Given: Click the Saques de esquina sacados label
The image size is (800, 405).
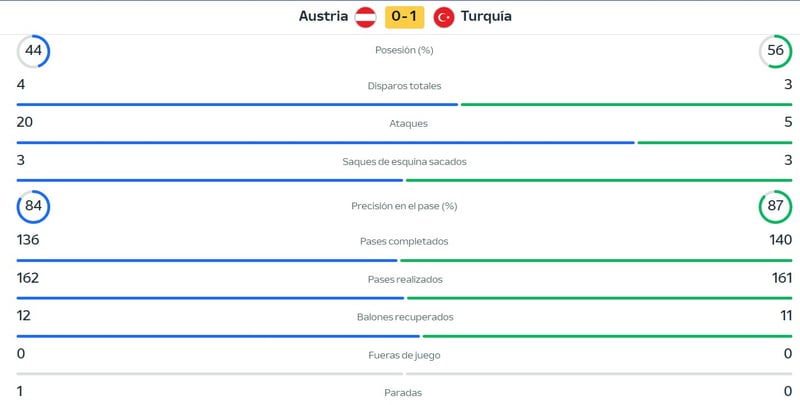Looking at the screenshot, I should pyautogui.click(x=404, y=162).
